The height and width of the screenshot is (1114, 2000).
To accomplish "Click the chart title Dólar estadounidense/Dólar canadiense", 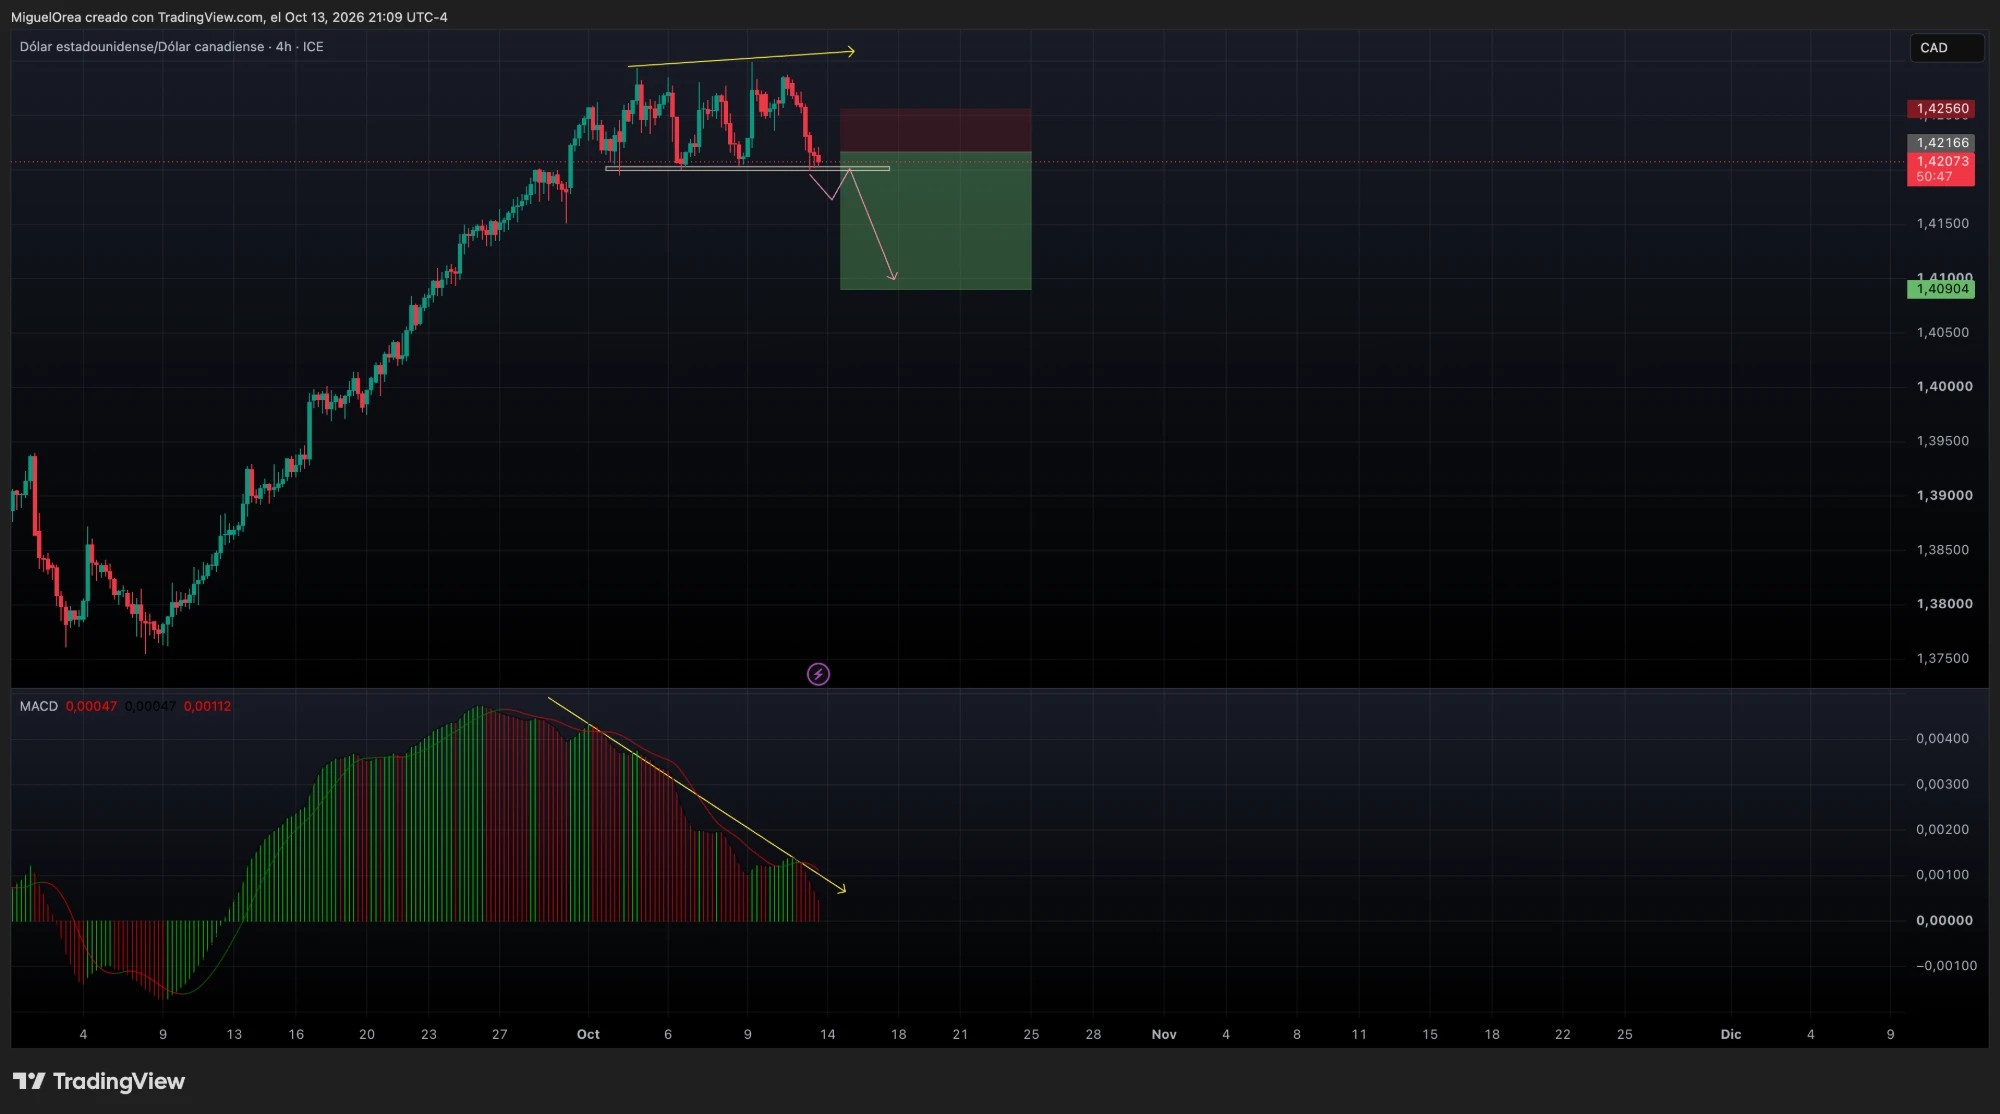I will tap(142, 47).
